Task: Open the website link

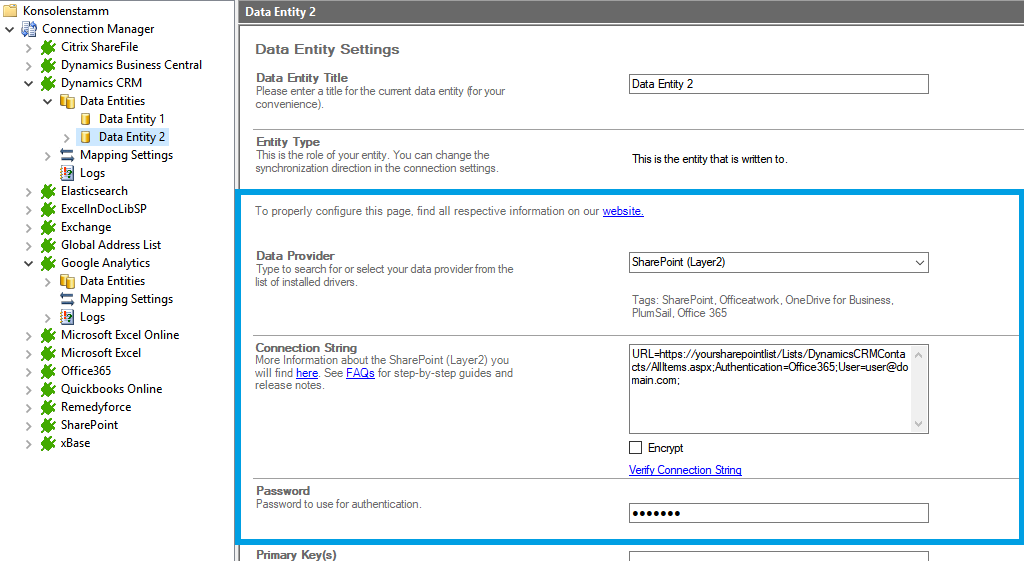Action: point(623,211)
